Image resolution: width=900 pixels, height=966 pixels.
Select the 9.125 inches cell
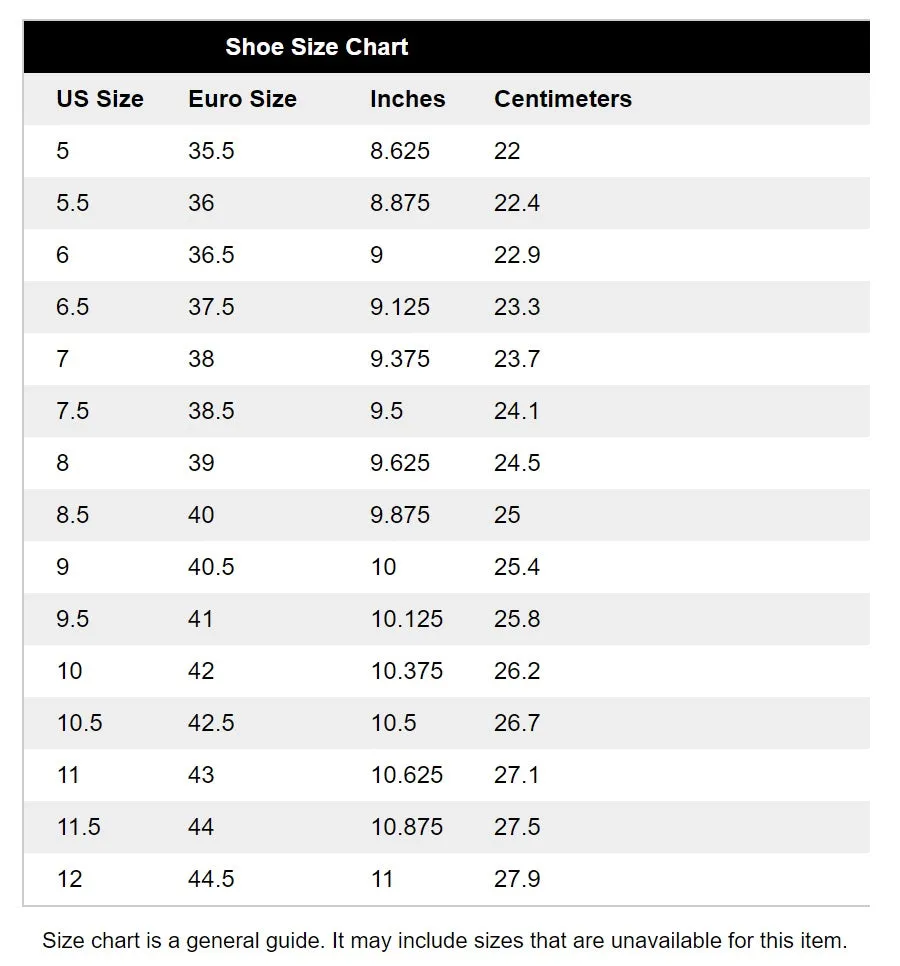[399, 307]
